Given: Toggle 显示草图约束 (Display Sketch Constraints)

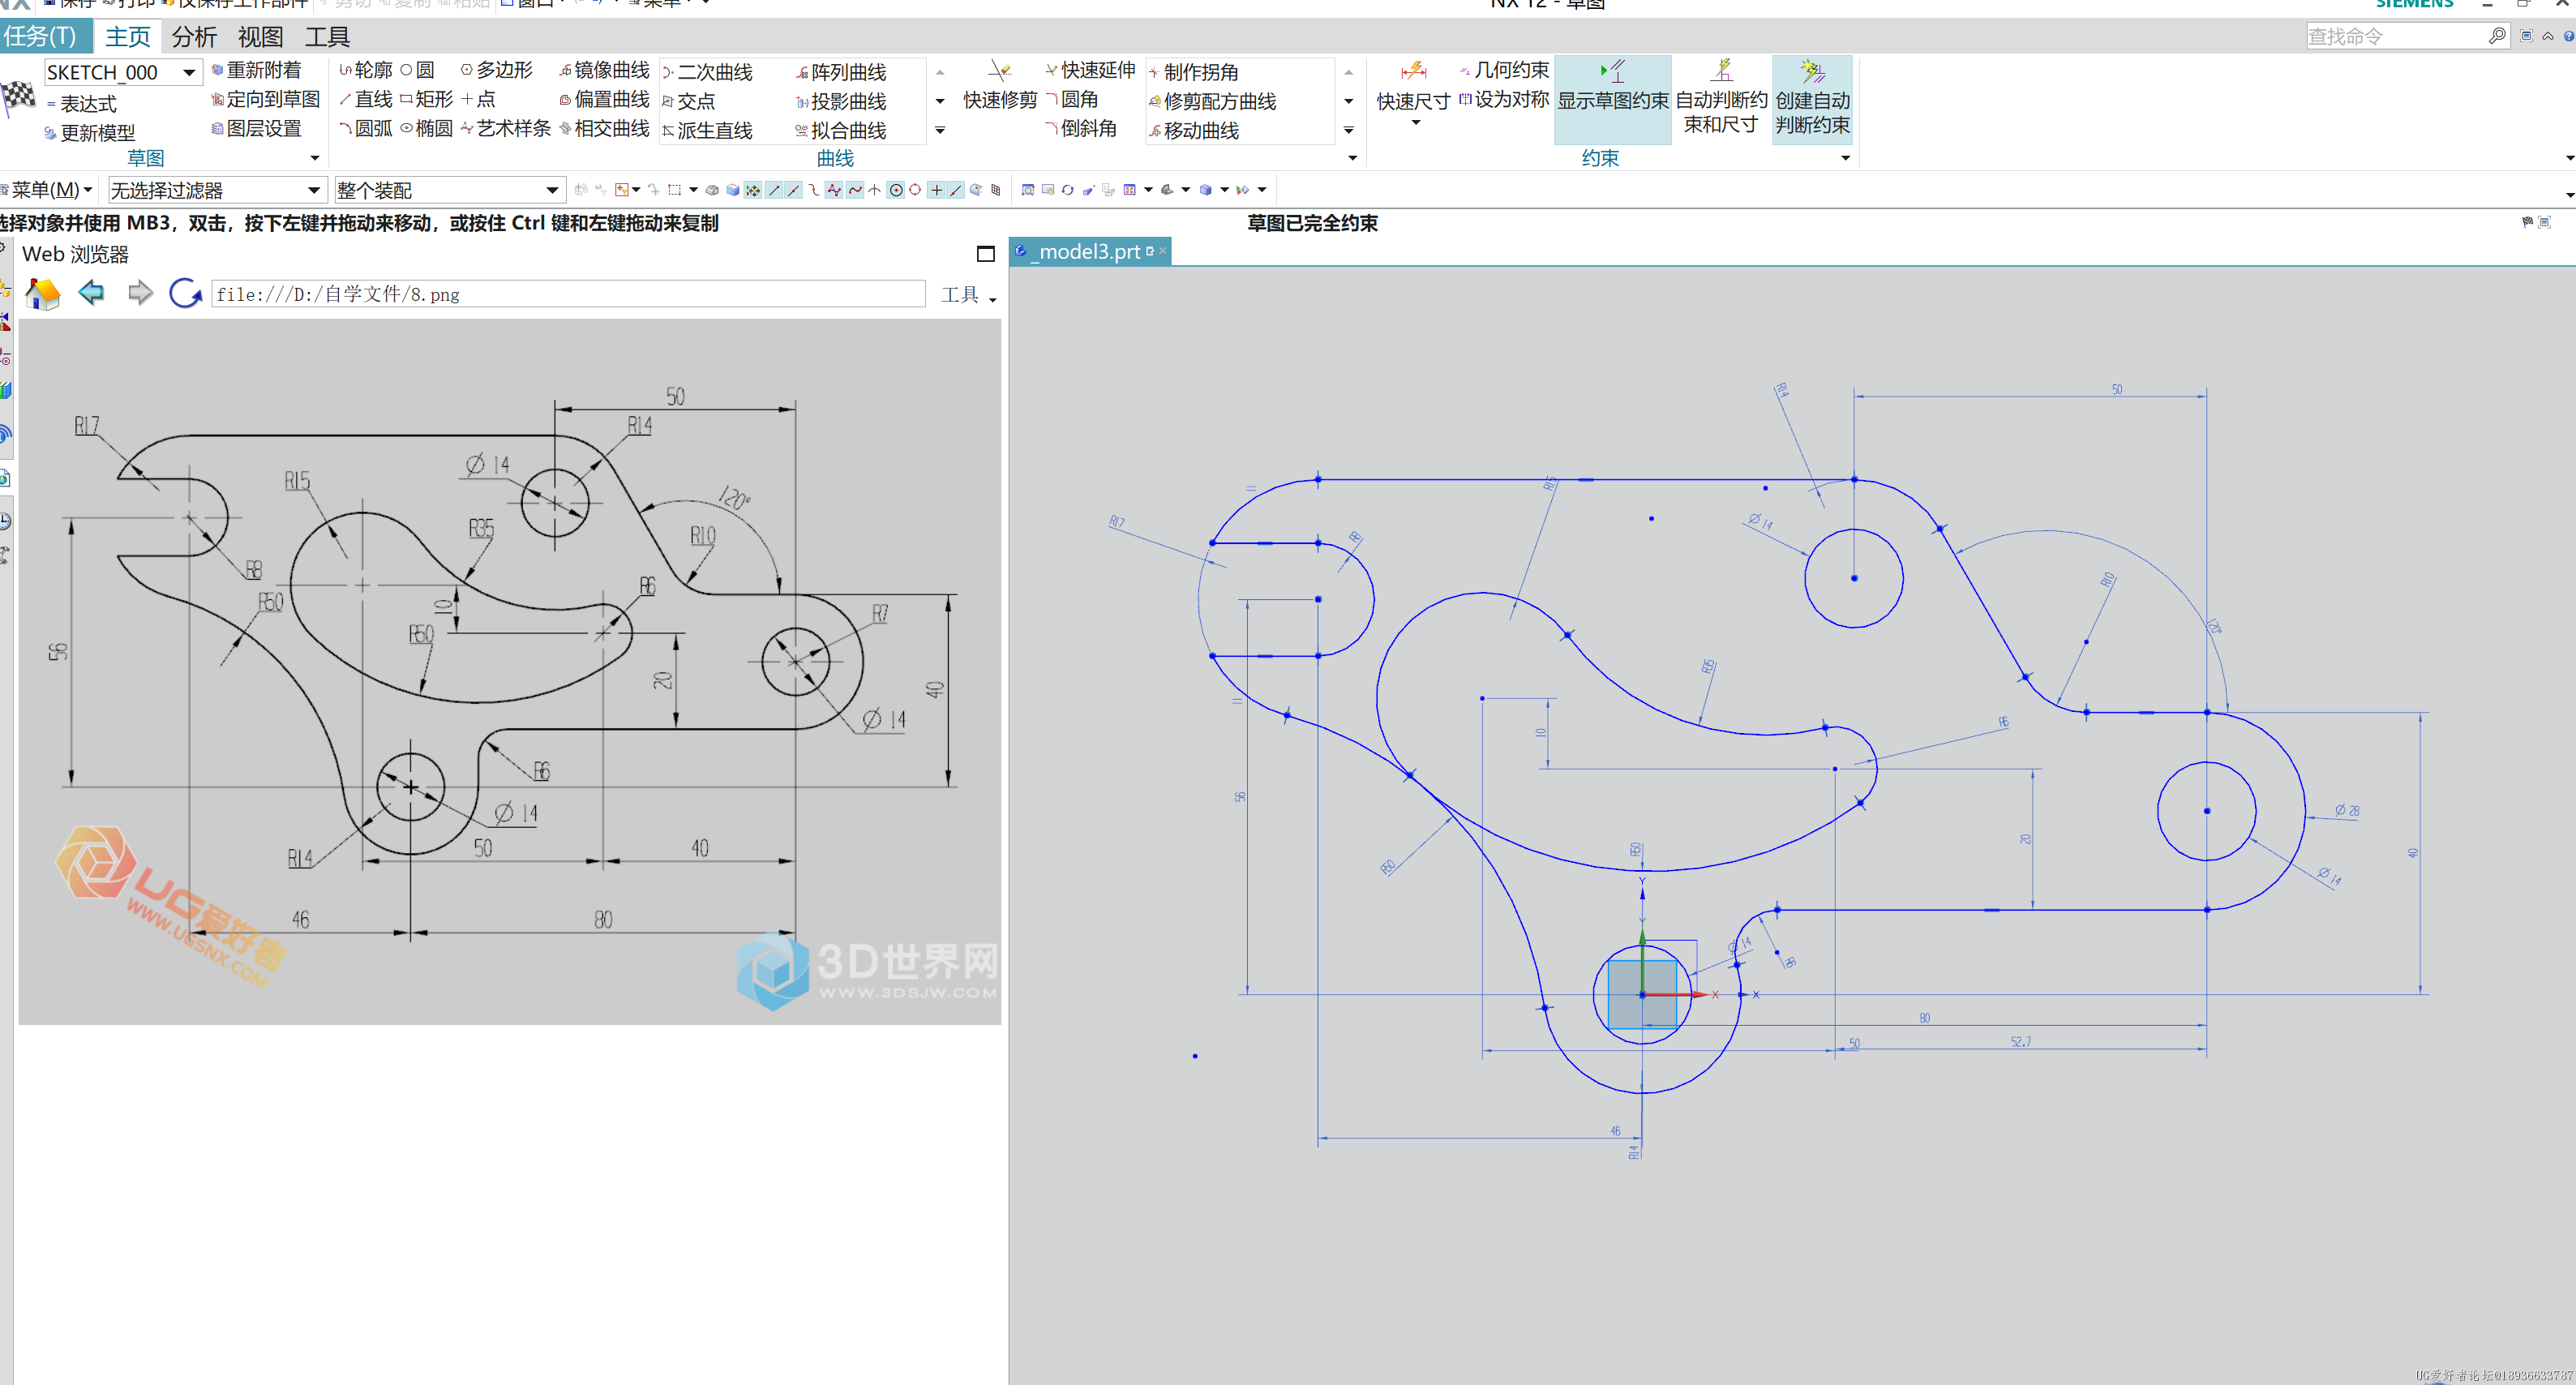Looking at the screenshot, I should 1612,99.
